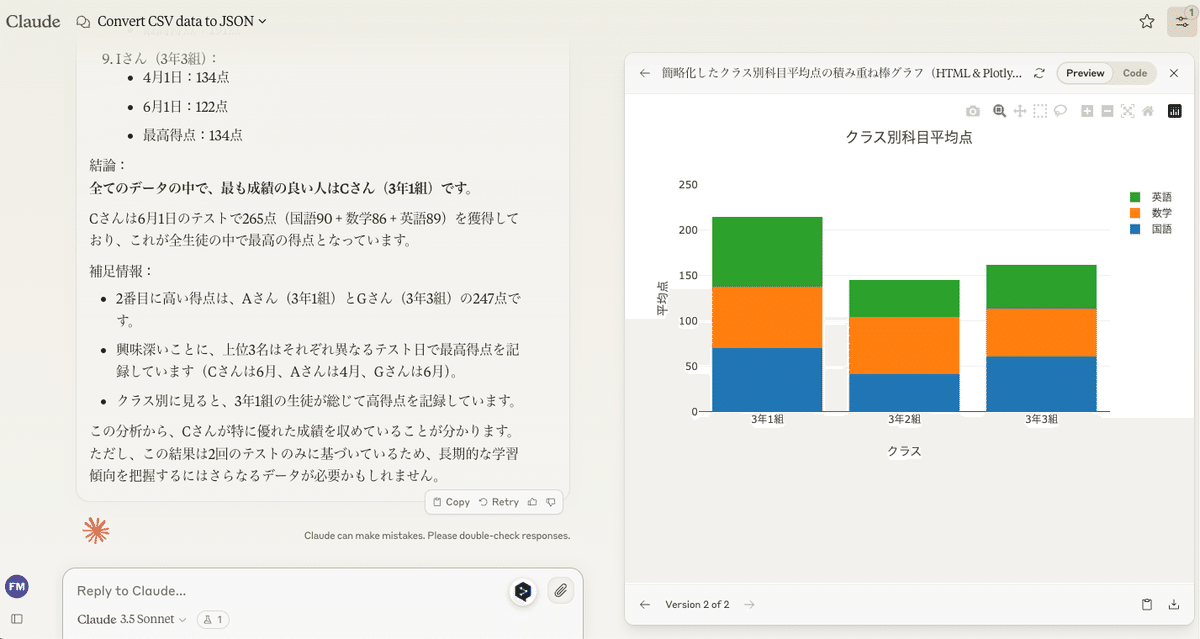Screen dimensions: 1200x639
Task: Open the FM user profile avatar
Action: point(16,587)
